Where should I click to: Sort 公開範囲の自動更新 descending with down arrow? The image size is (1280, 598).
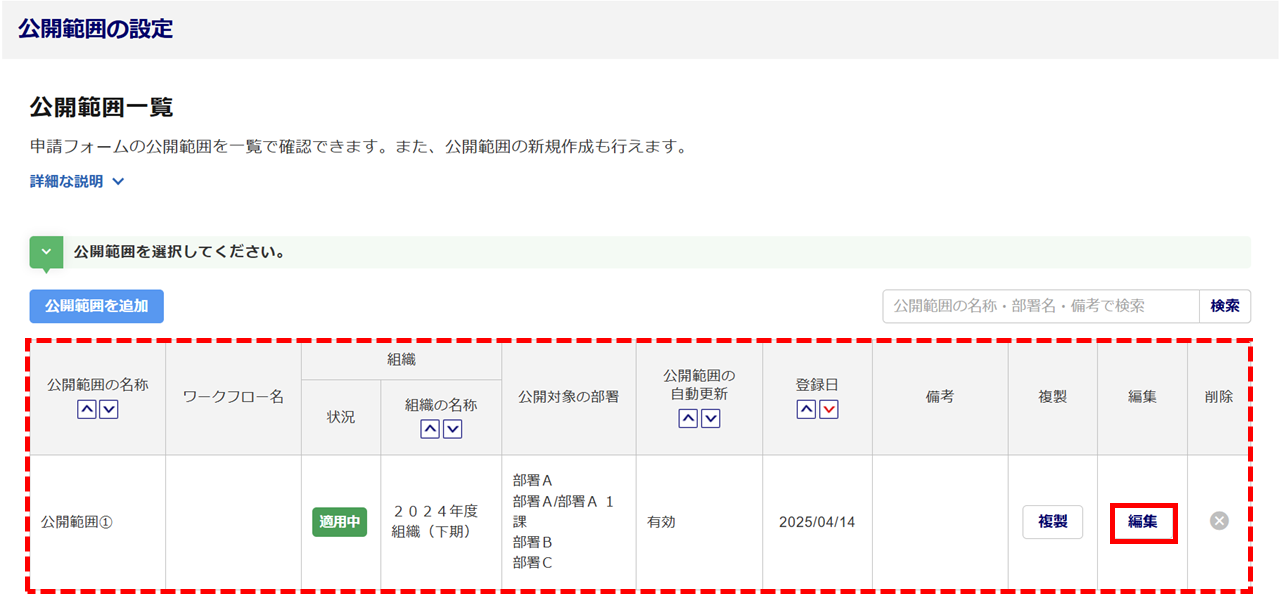pyautogui.click(x=710, y=419)
